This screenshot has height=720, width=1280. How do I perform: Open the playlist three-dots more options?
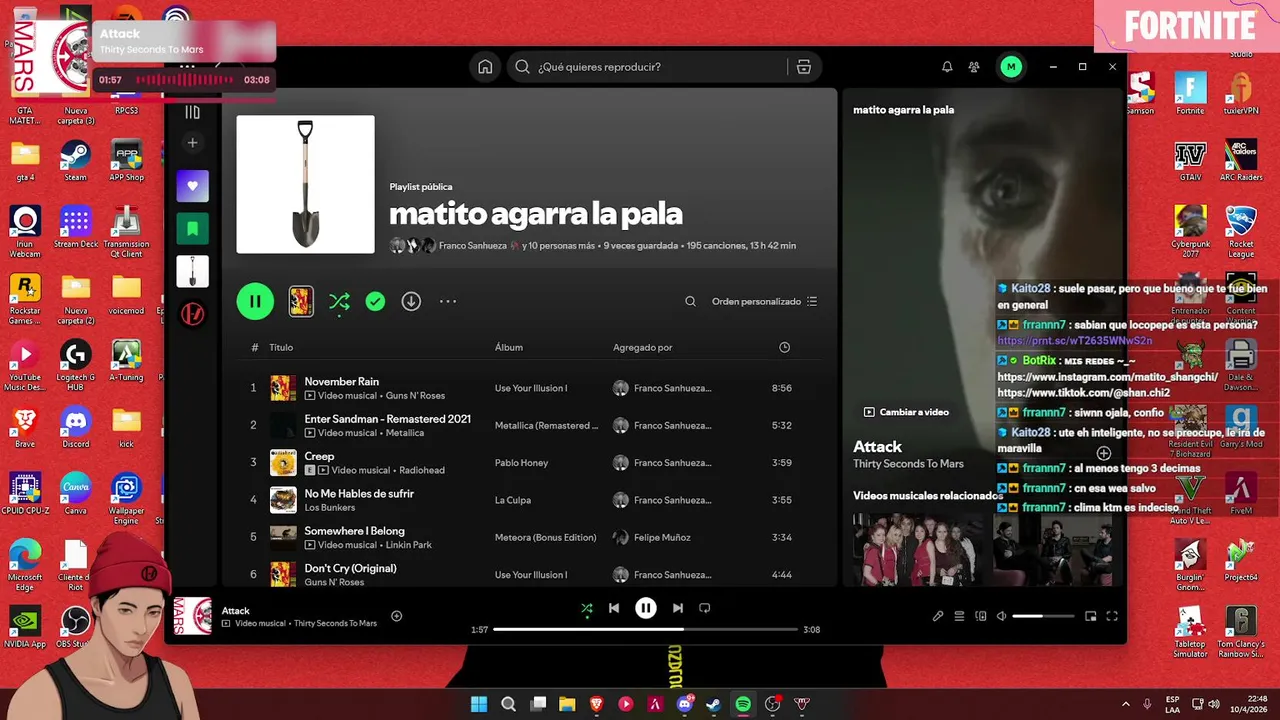pyautogui.click(x=448, y=301)
